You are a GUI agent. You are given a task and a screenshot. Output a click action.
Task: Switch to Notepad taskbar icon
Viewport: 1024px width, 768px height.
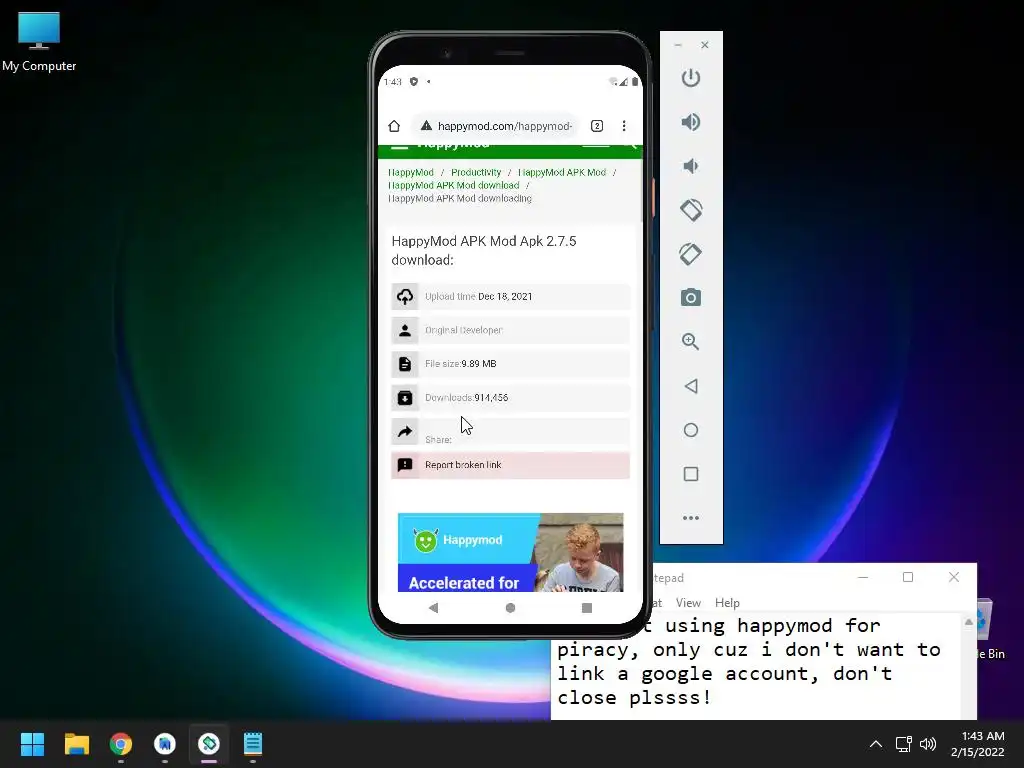point(253,744)
